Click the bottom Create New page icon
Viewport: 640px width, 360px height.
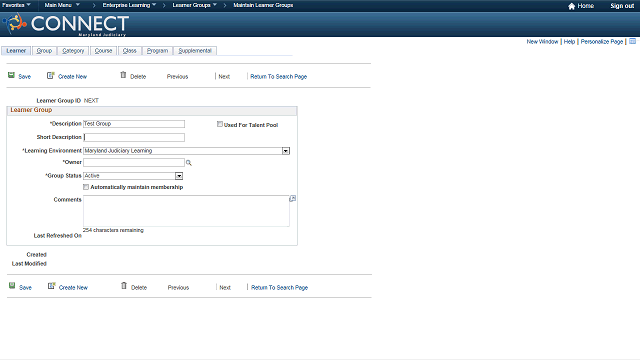51,286
